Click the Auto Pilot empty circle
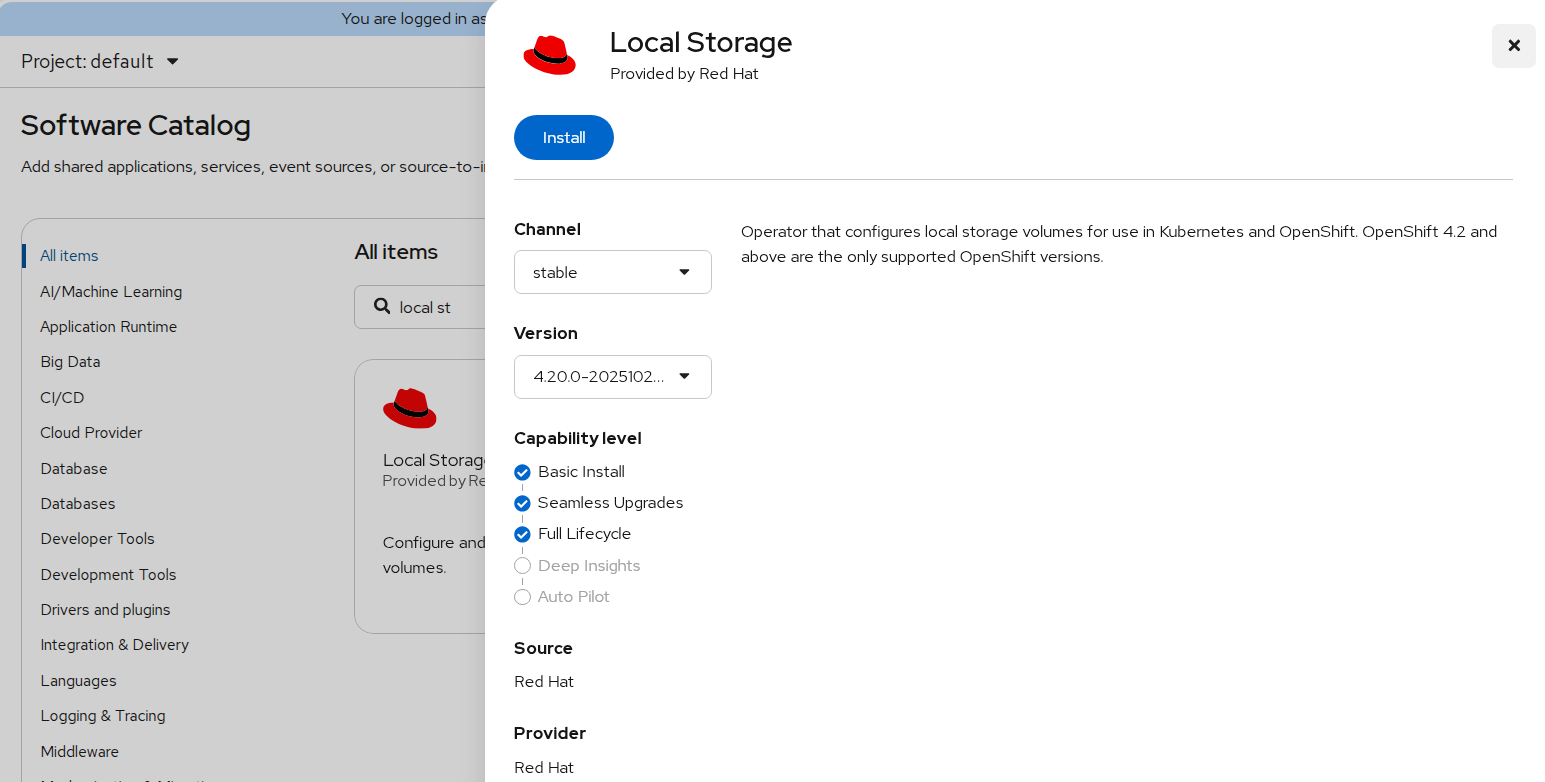1545x782 pixels. click(522, 597)
